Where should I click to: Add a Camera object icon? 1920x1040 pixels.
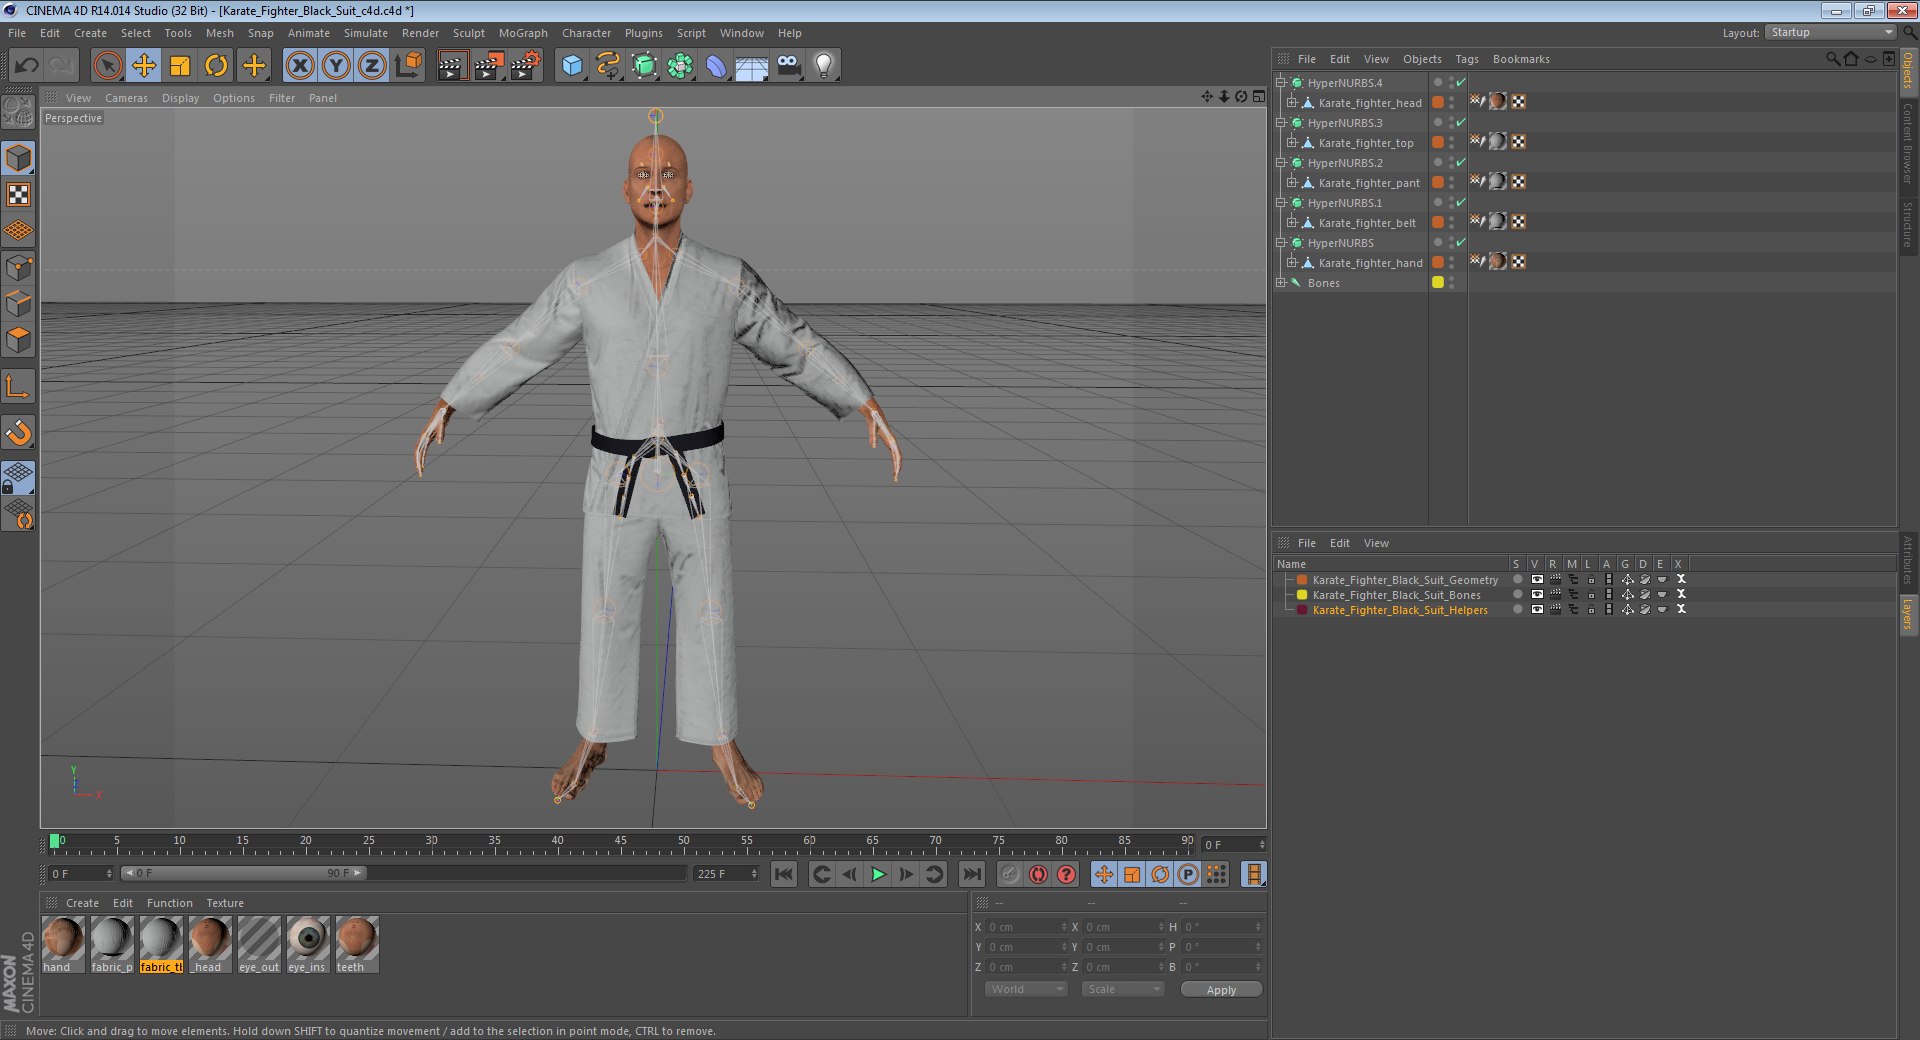tap(788, 66)
